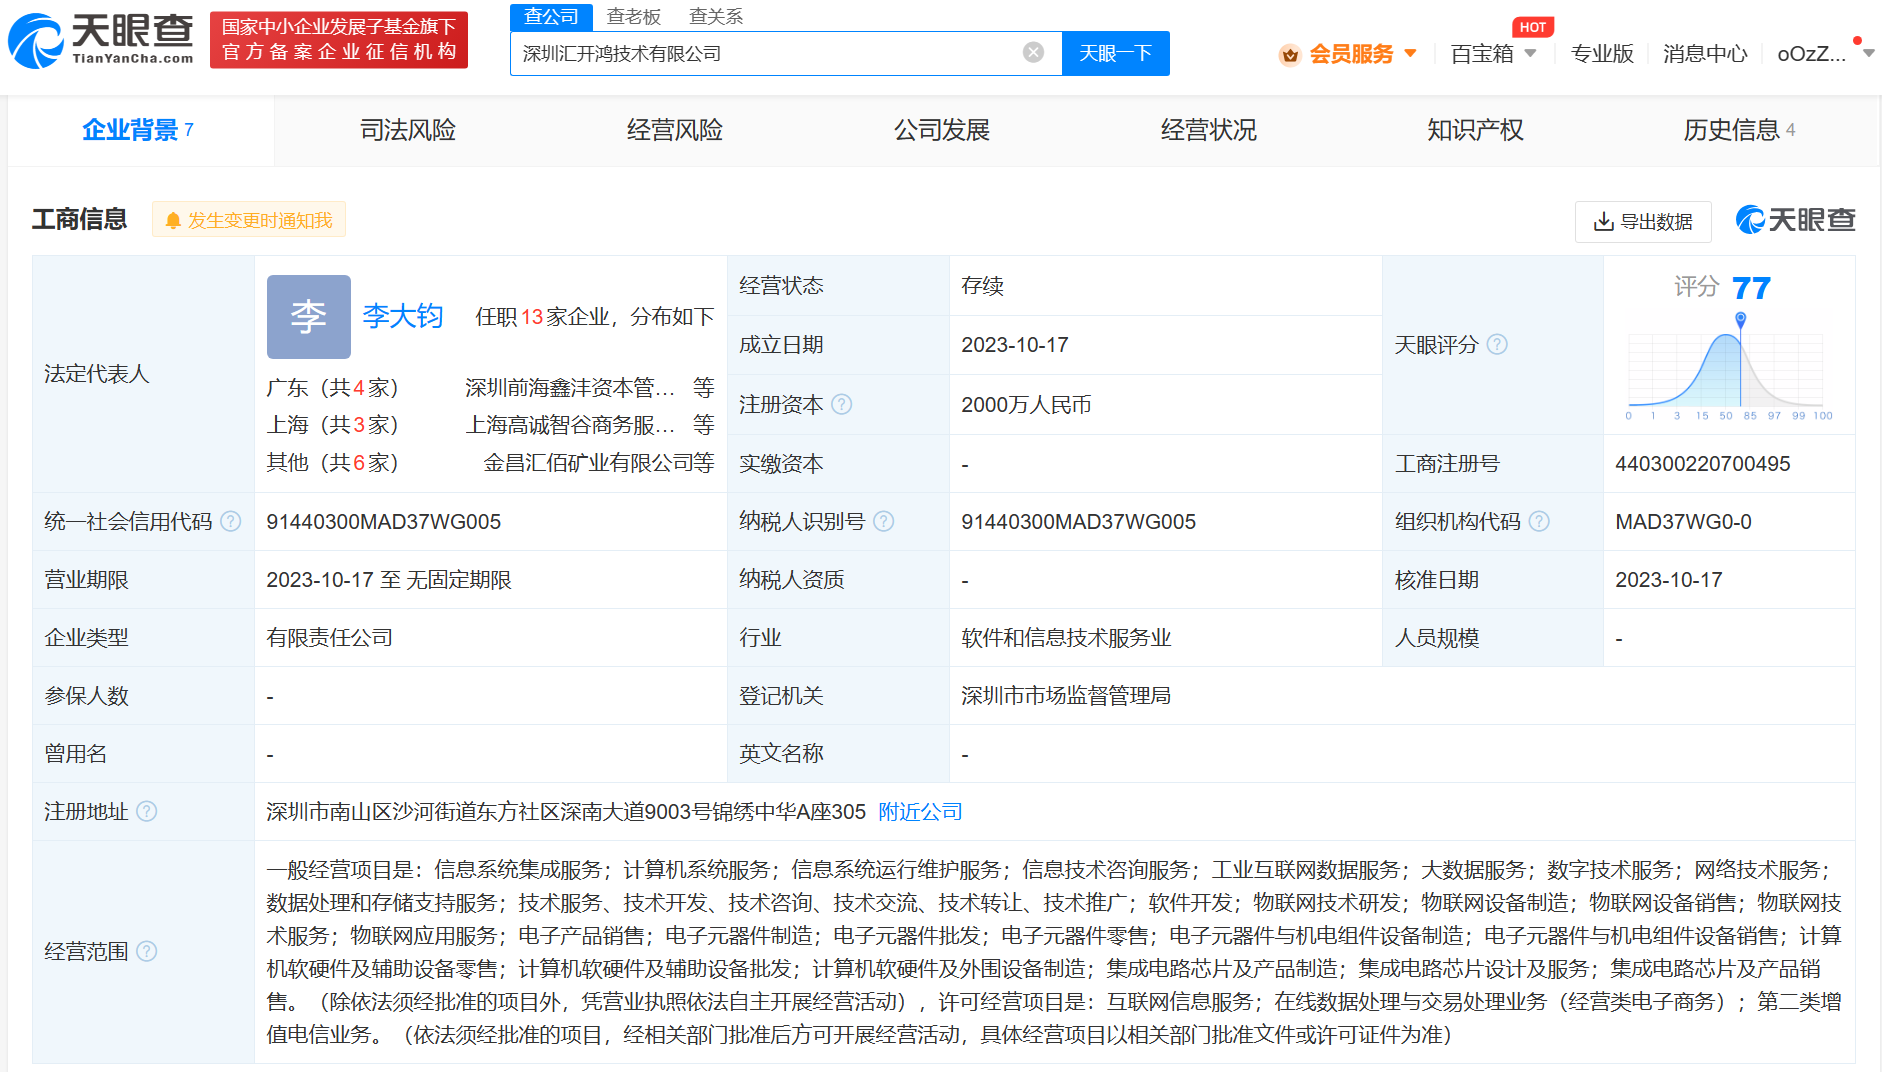Switch to the 司法风险 section tab
Viewport: 1882px width, 1072px height.
coord(406,130)
